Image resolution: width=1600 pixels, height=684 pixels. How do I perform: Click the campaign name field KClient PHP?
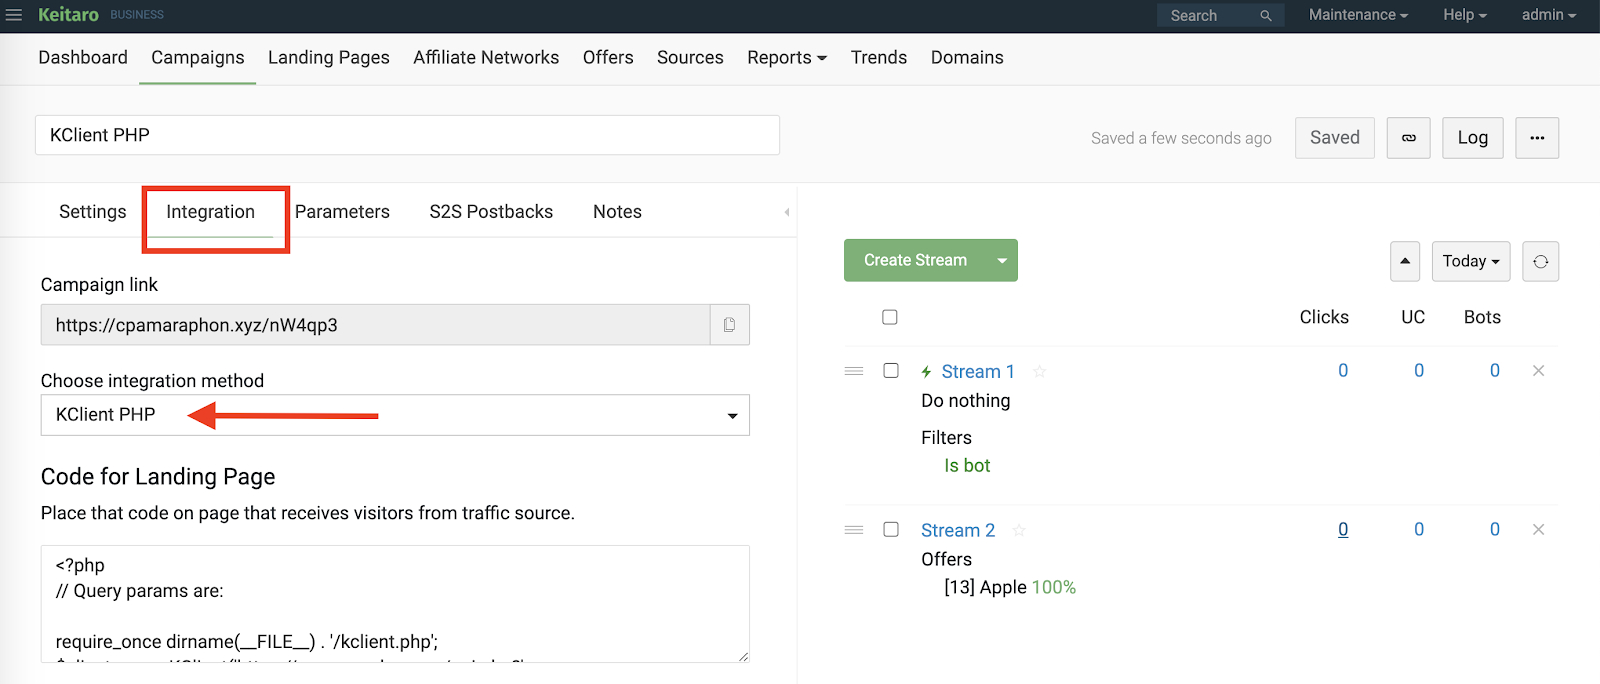407,135
